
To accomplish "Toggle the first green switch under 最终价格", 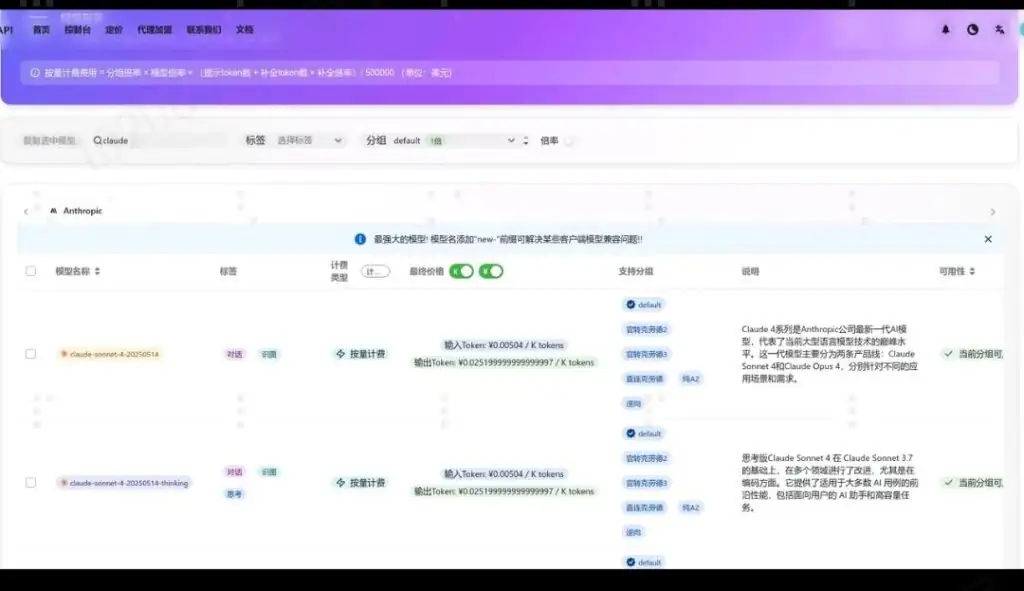I will coord(459,270).
